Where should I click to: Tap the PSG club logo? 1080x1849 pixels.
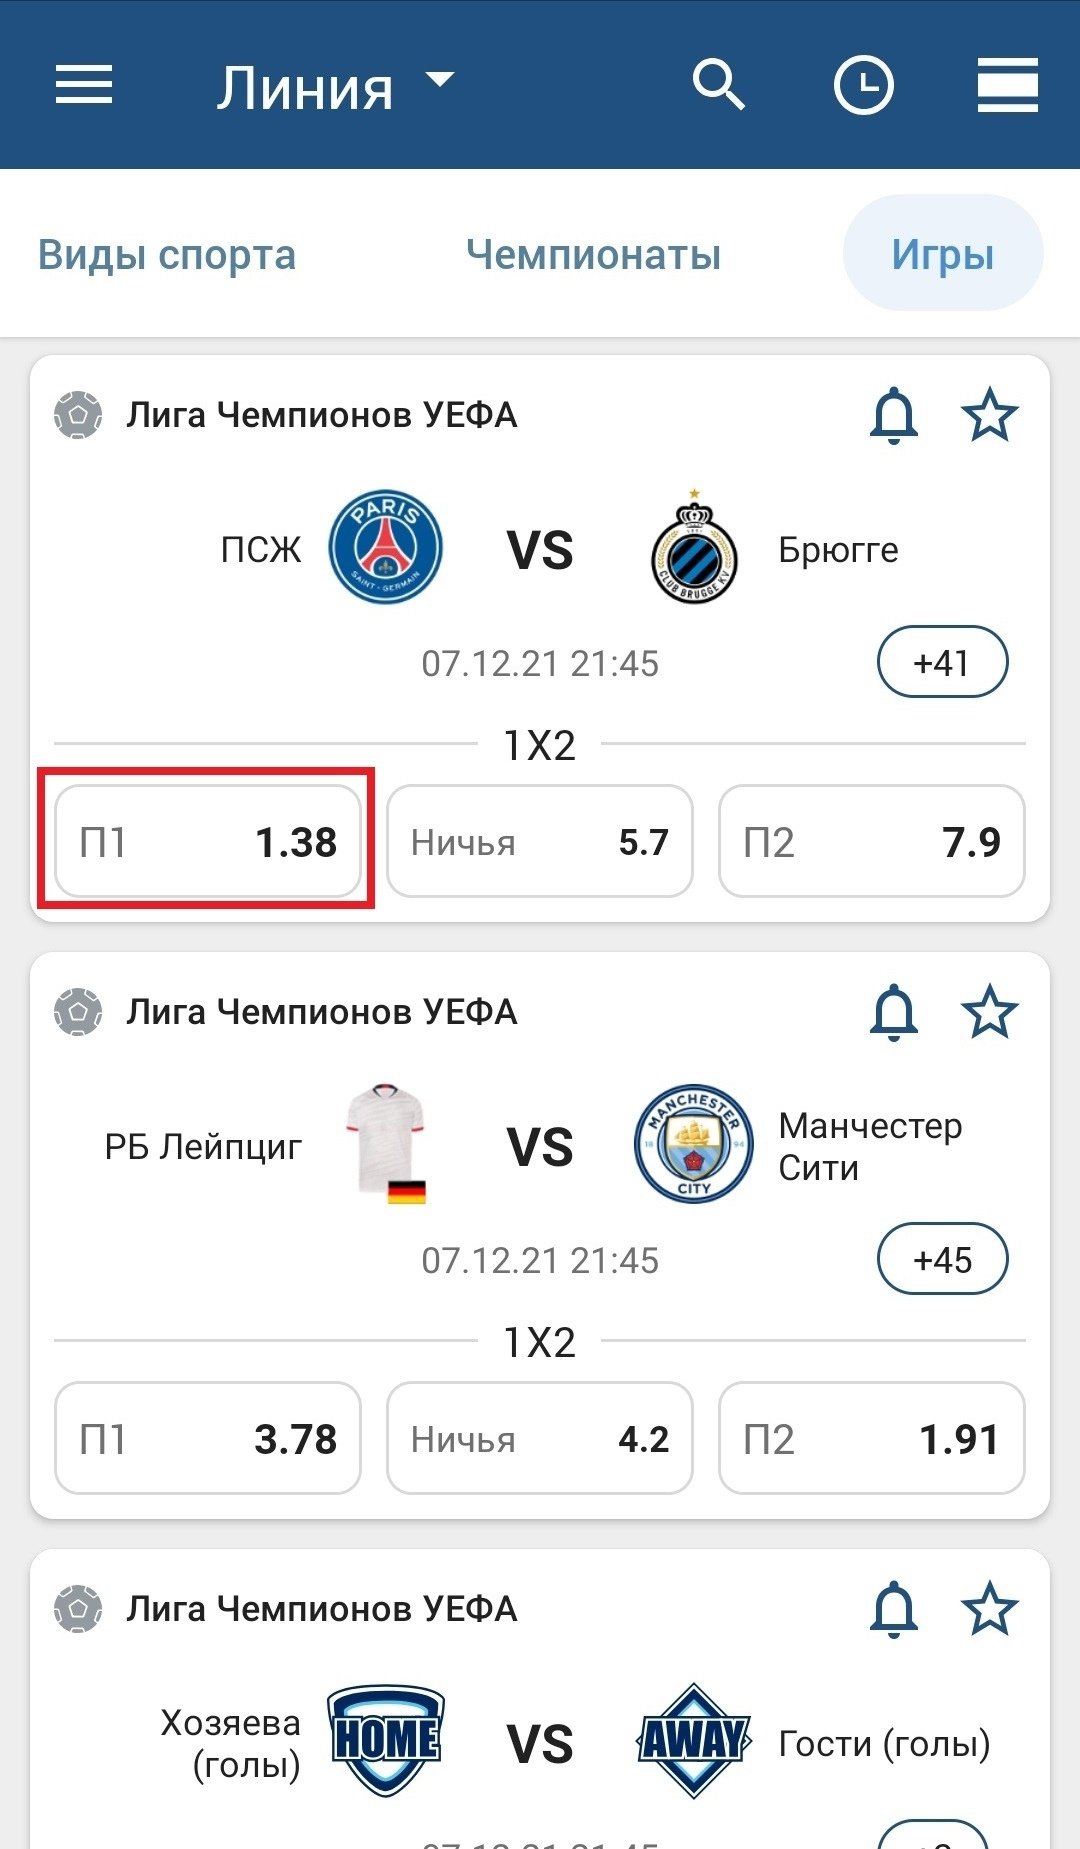(x=386, y=548)
